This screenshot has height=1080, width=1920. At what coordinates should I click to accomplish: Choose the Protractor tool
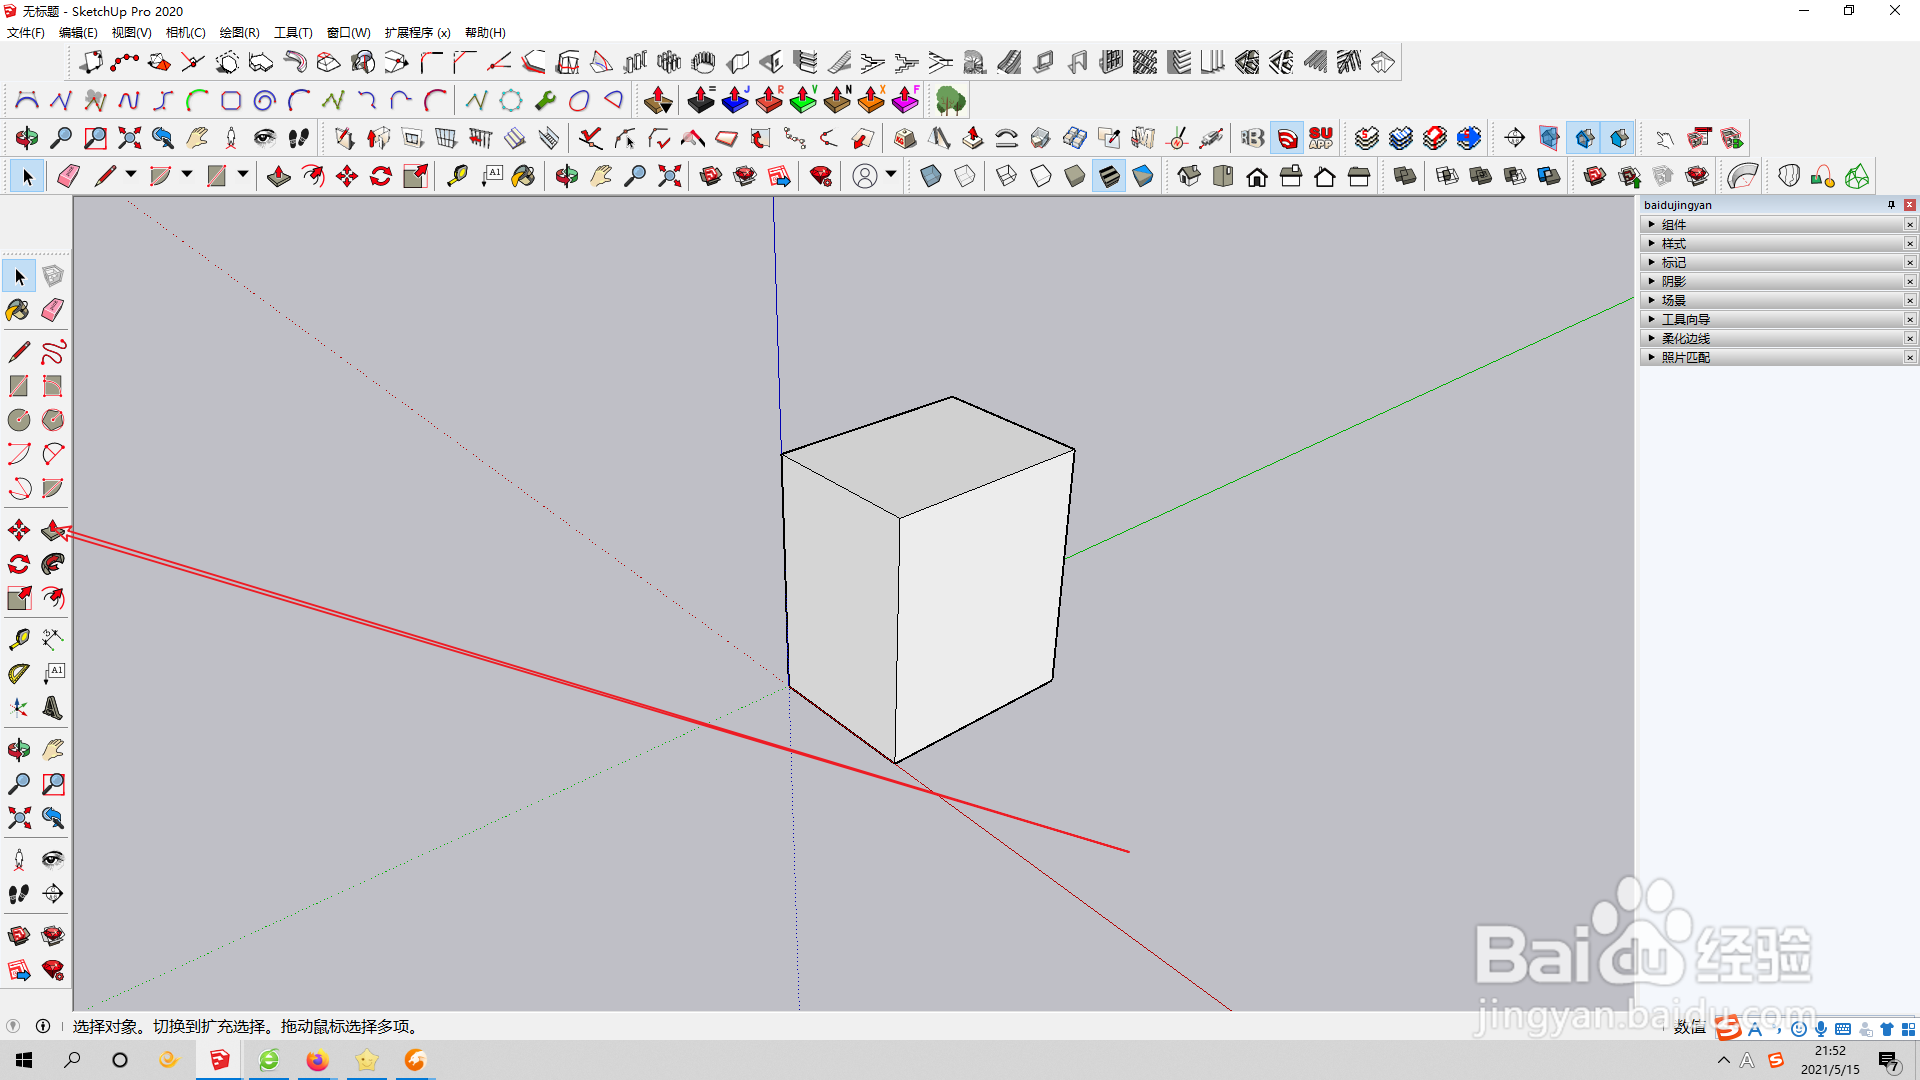coord(18,674)
